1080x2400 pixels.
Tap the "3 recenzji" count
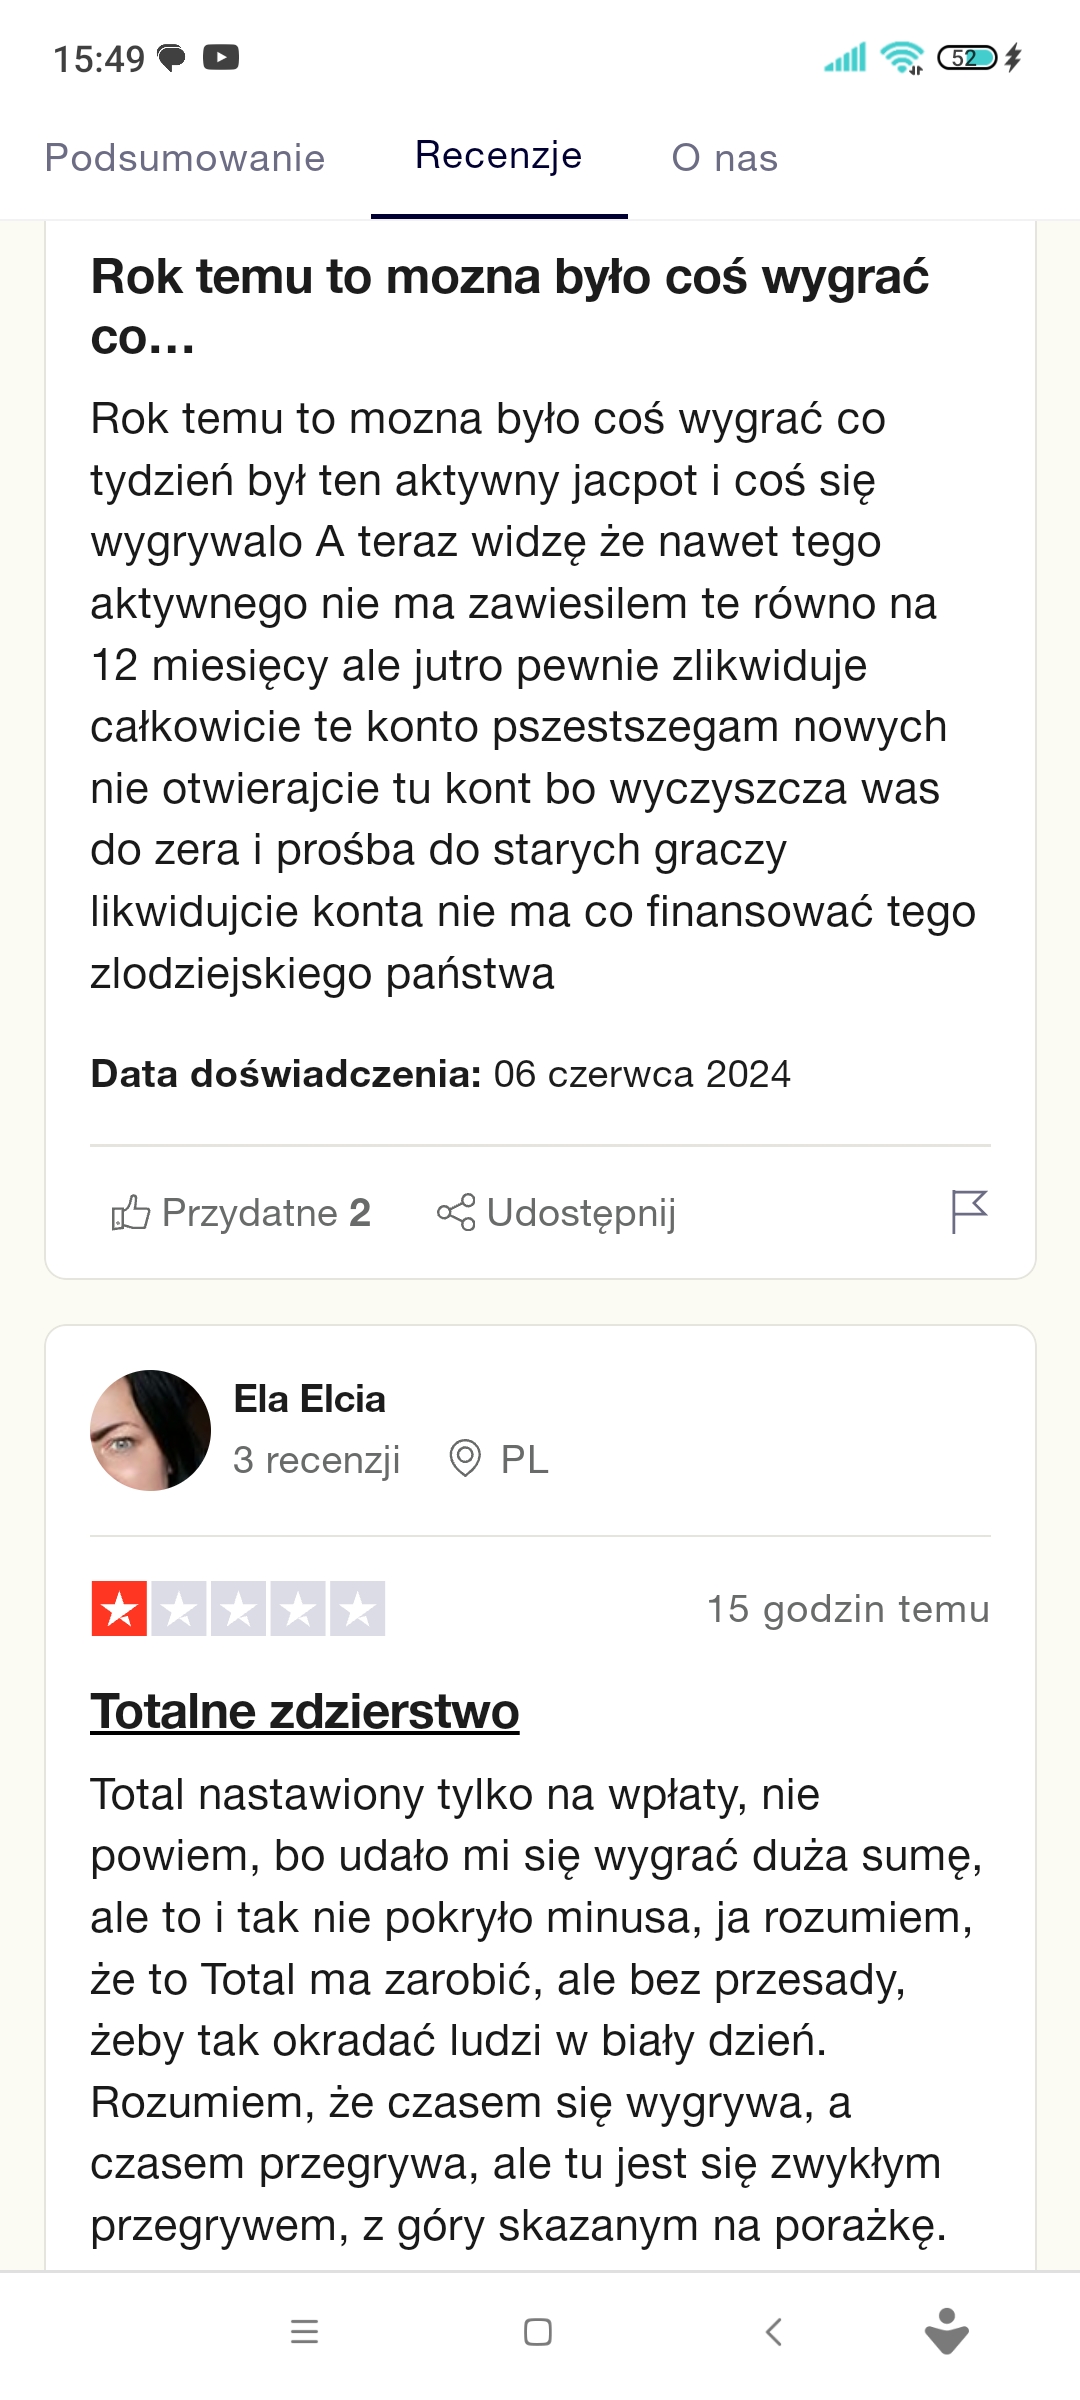tap(316, 1460)
